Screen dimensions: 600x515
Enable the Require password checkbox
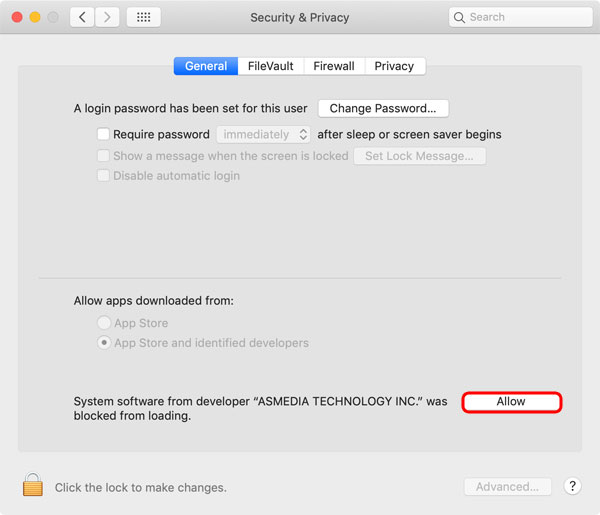point(103,134)
